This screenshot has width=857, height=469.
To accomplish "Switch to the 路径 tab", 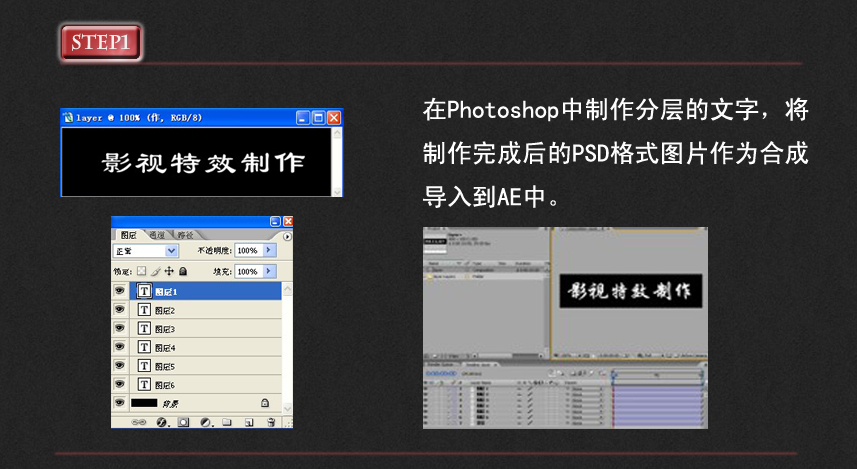I will pyautogui.click(x=185, y=234).
